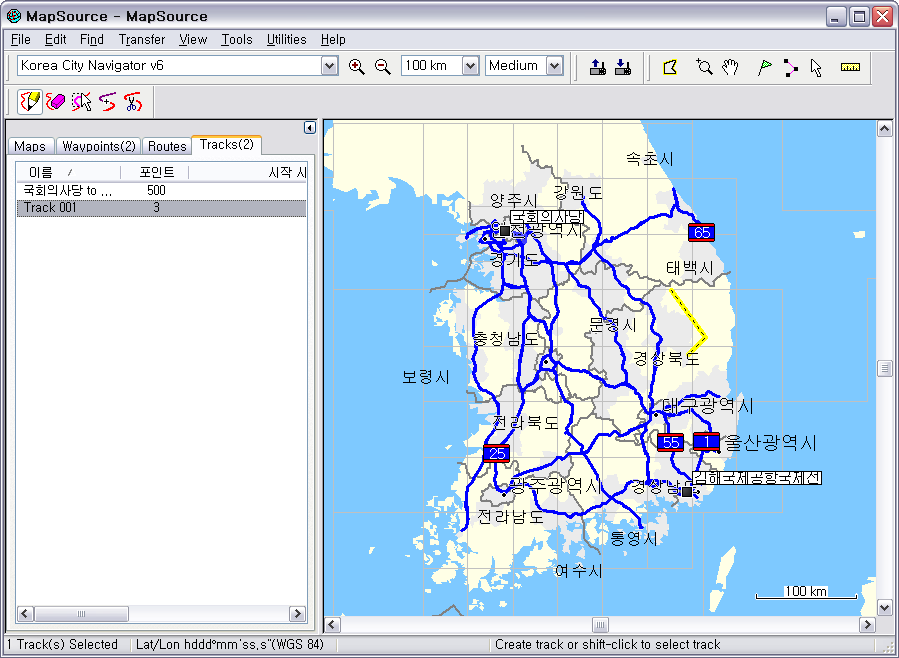
Task: Open the Tools menu
Action: coord(237,40)
